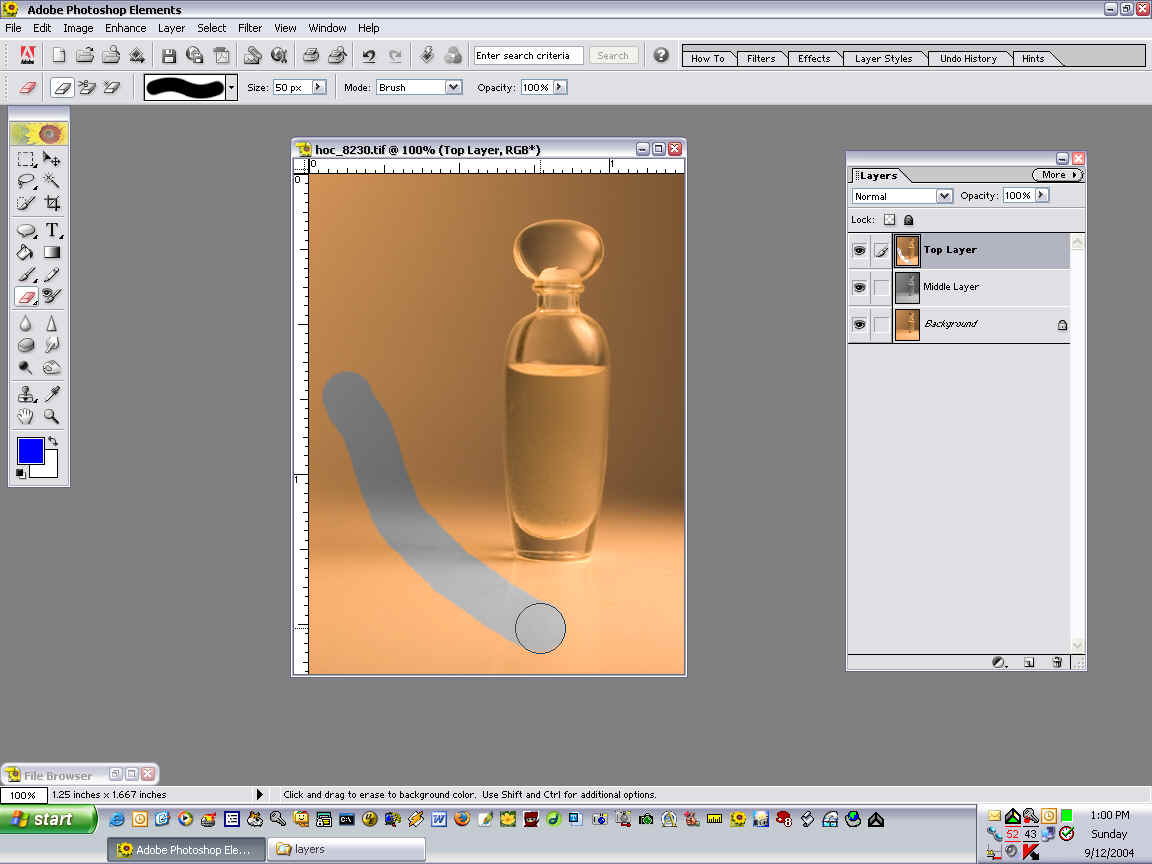Pick the Gradient tool

(52, 253)
